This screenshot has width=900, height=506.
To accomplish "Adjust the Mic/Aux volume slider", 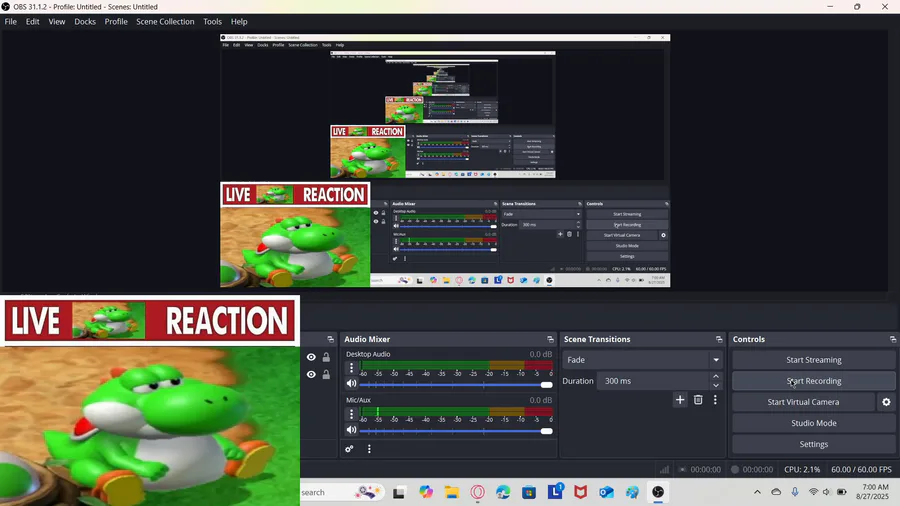I will pos(456,431).
